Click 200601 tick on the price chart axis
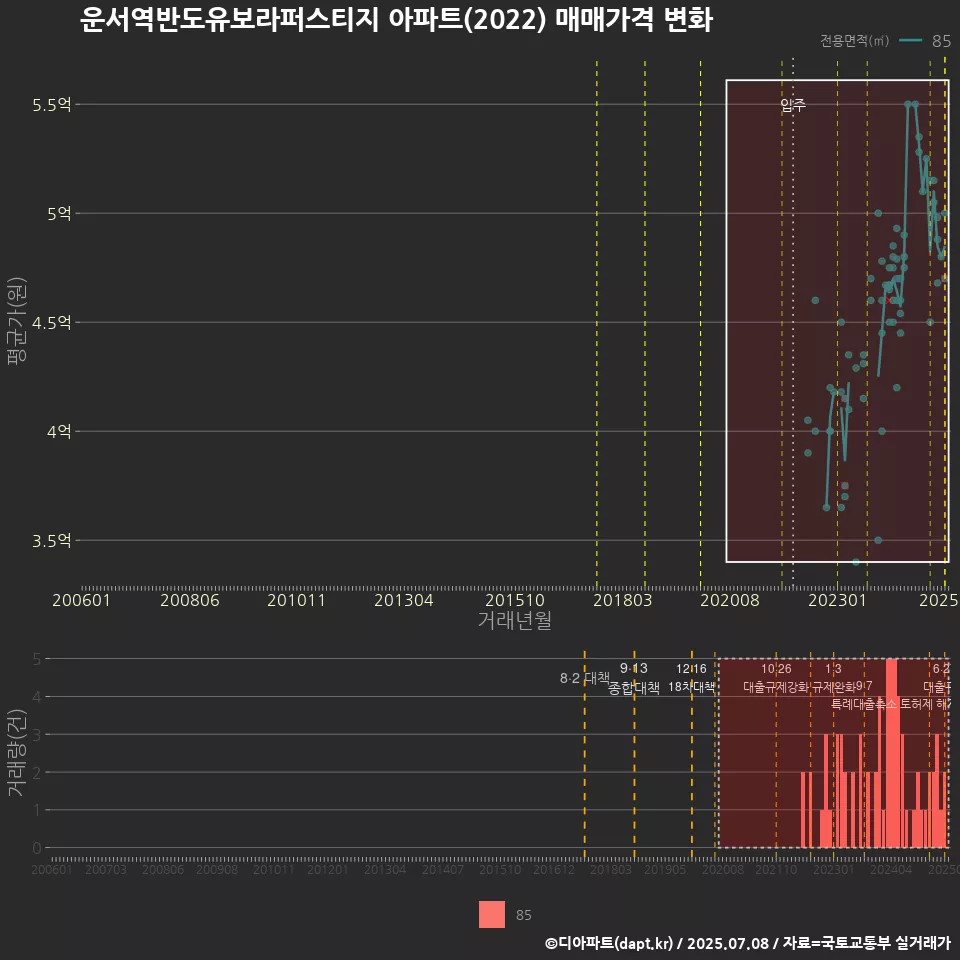The width and height of the screenshot is (960, 960). tap(81, 600)
